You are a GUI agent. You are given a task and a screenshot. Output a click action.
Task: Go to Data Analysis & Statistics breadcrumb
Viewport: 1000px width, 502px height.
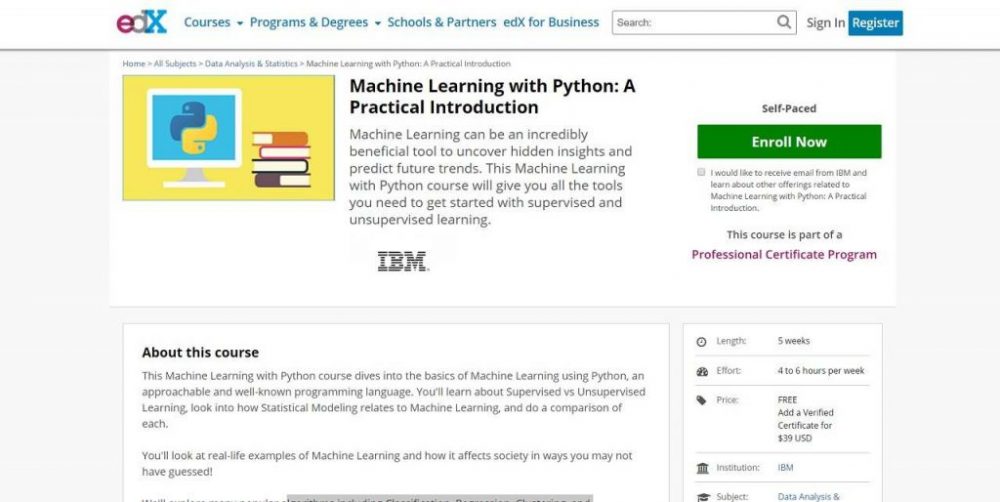(x=251, y=64)
